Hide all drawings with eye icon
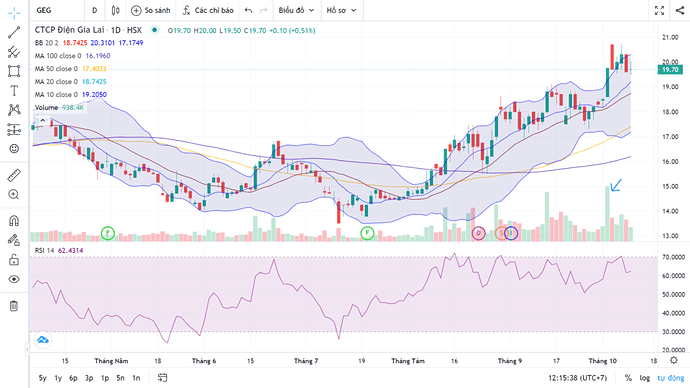This screenshot has width=690, height=388. coord(14,279)
